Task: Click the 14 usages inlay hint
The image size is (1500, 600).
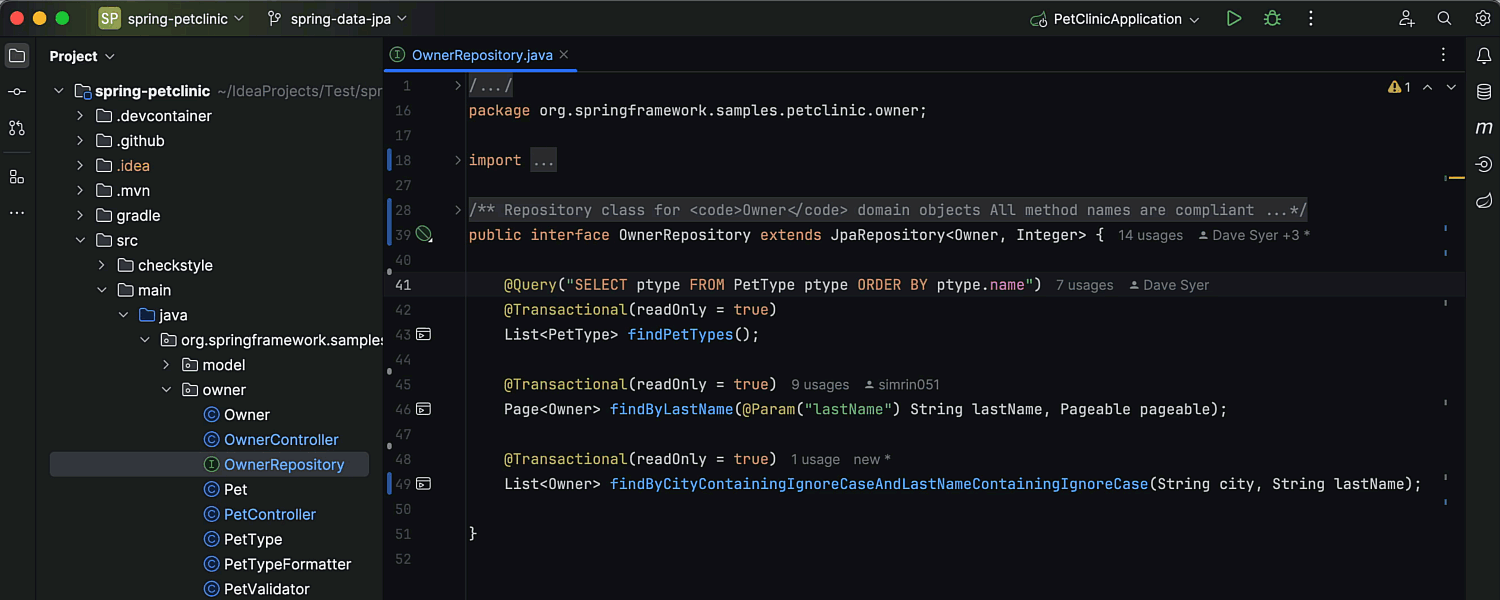Action: point(1150,236)
